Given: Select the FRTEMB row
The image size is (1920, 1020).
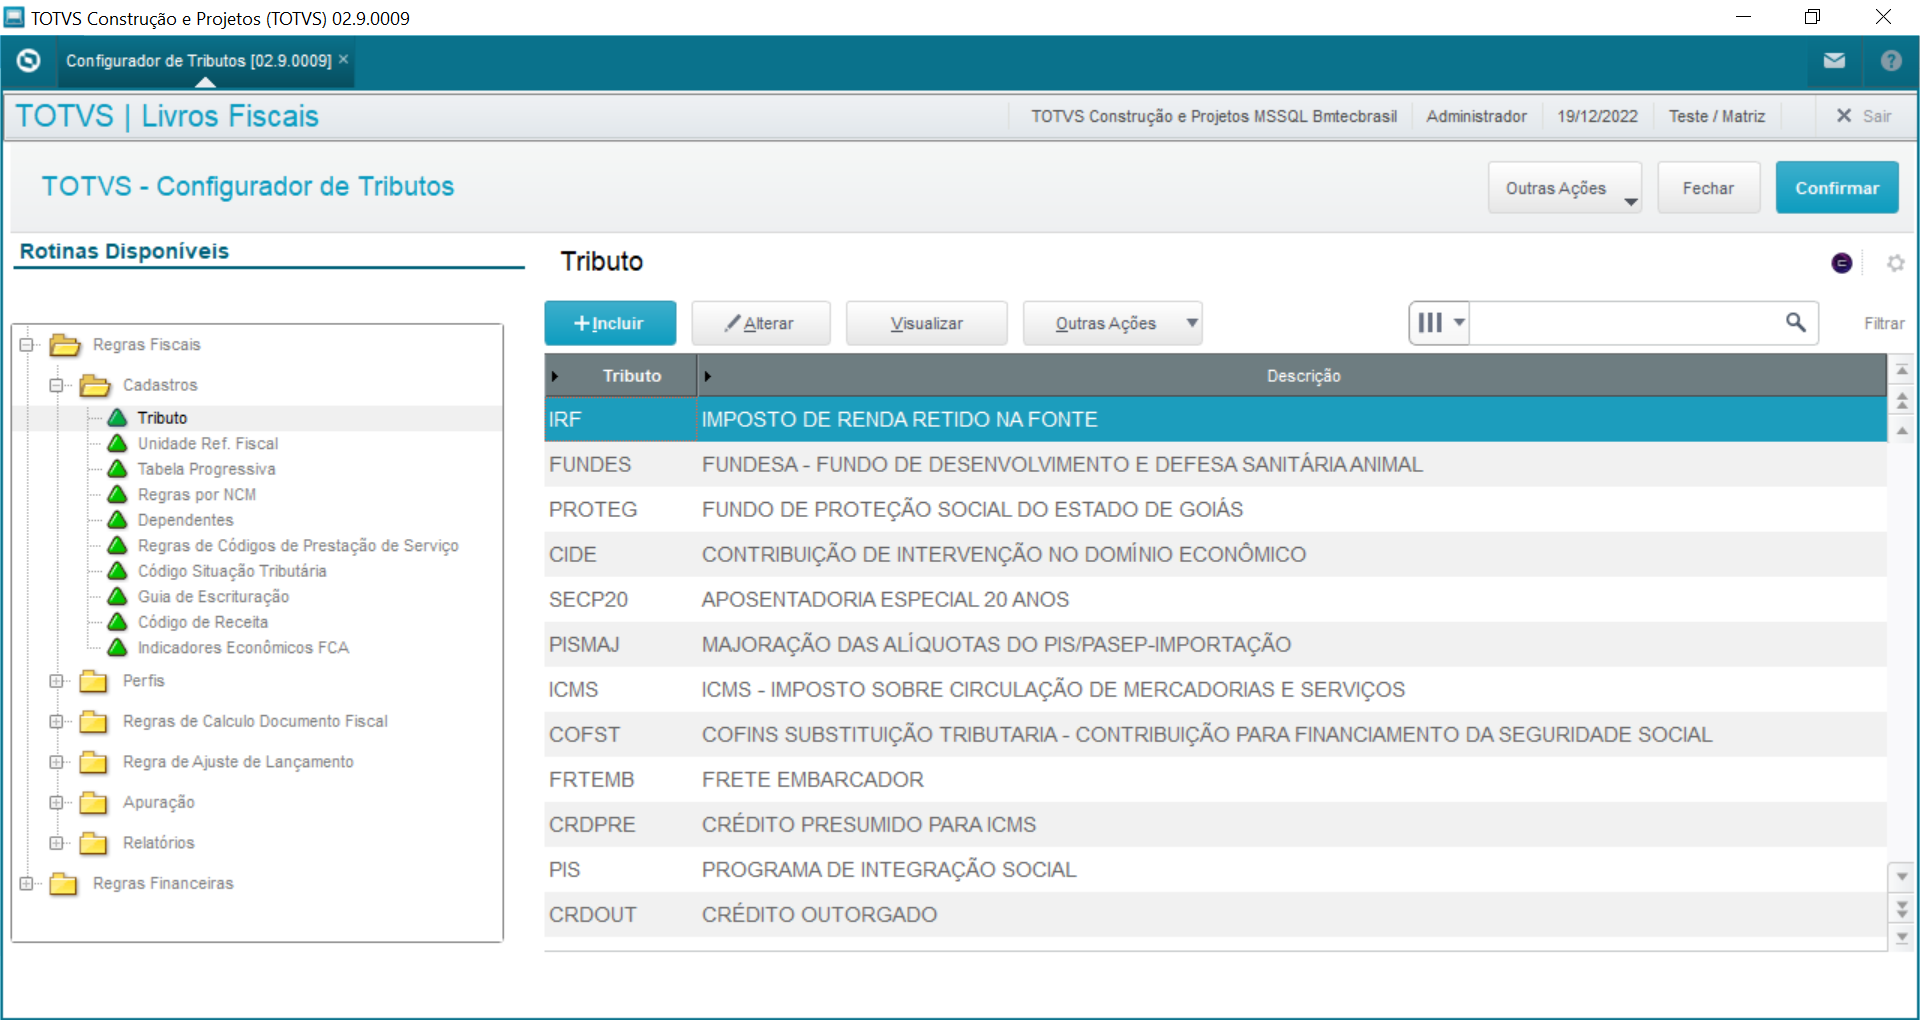Looking at the screenshot, I should pos(1215,779).
